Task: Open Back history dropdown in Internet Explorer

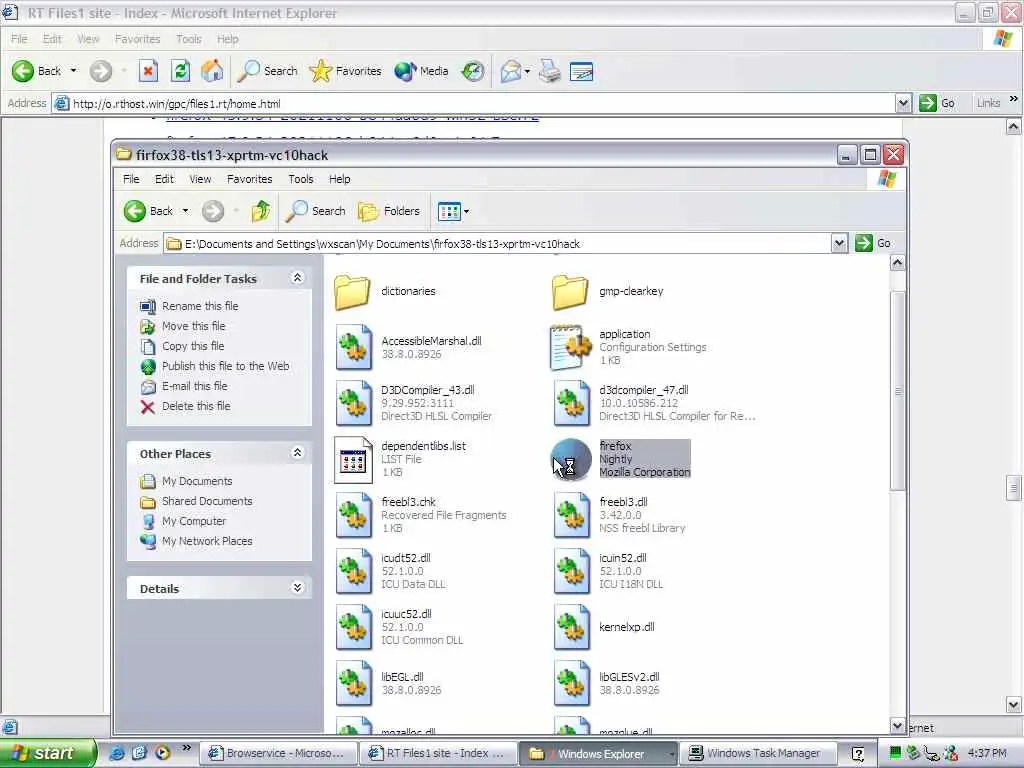Action: click(x=73, y=71)
